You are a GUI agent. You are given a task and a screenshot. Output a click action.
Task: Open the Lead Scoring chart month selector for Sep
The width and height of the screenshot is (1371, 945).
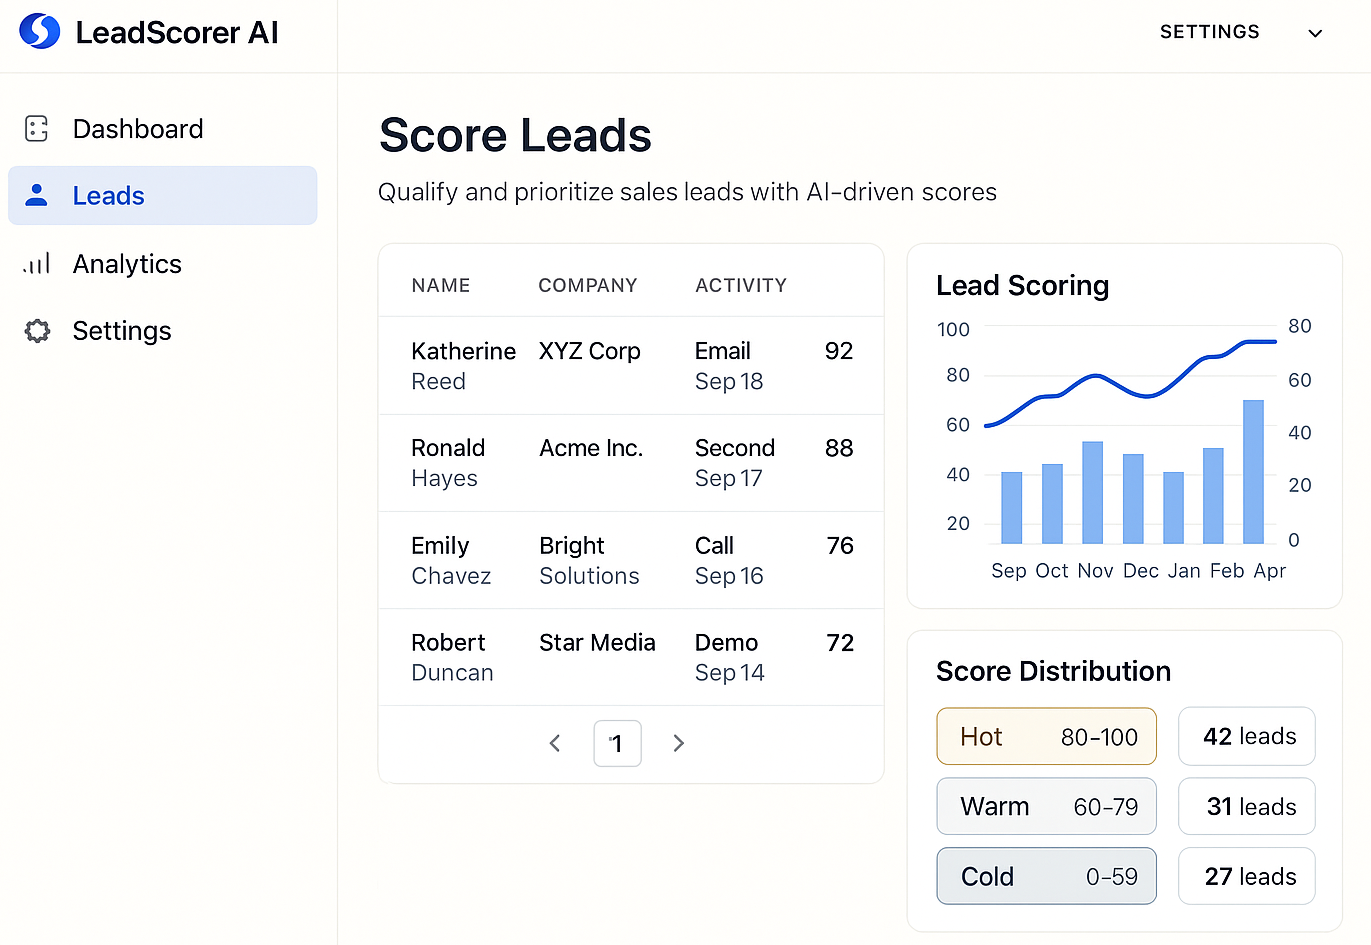(1008, 570)
